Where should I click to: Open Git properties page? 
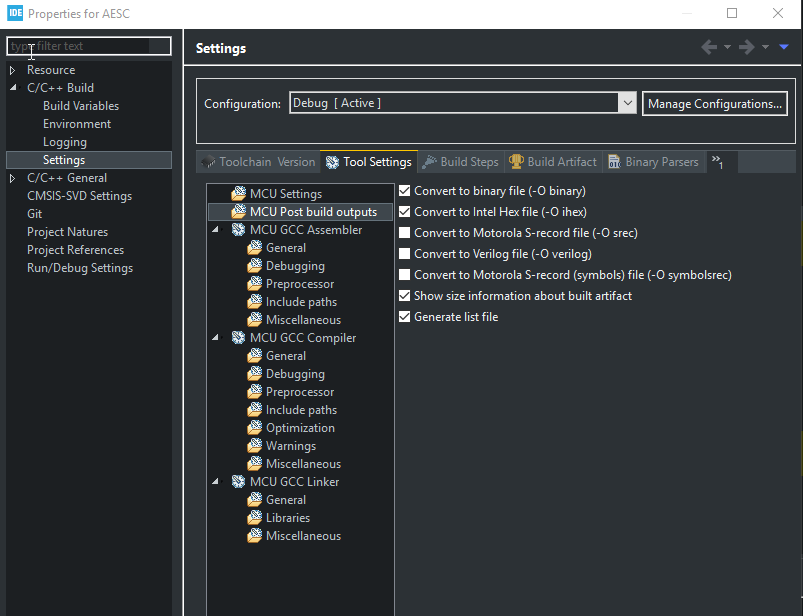[x=34, y=214]
